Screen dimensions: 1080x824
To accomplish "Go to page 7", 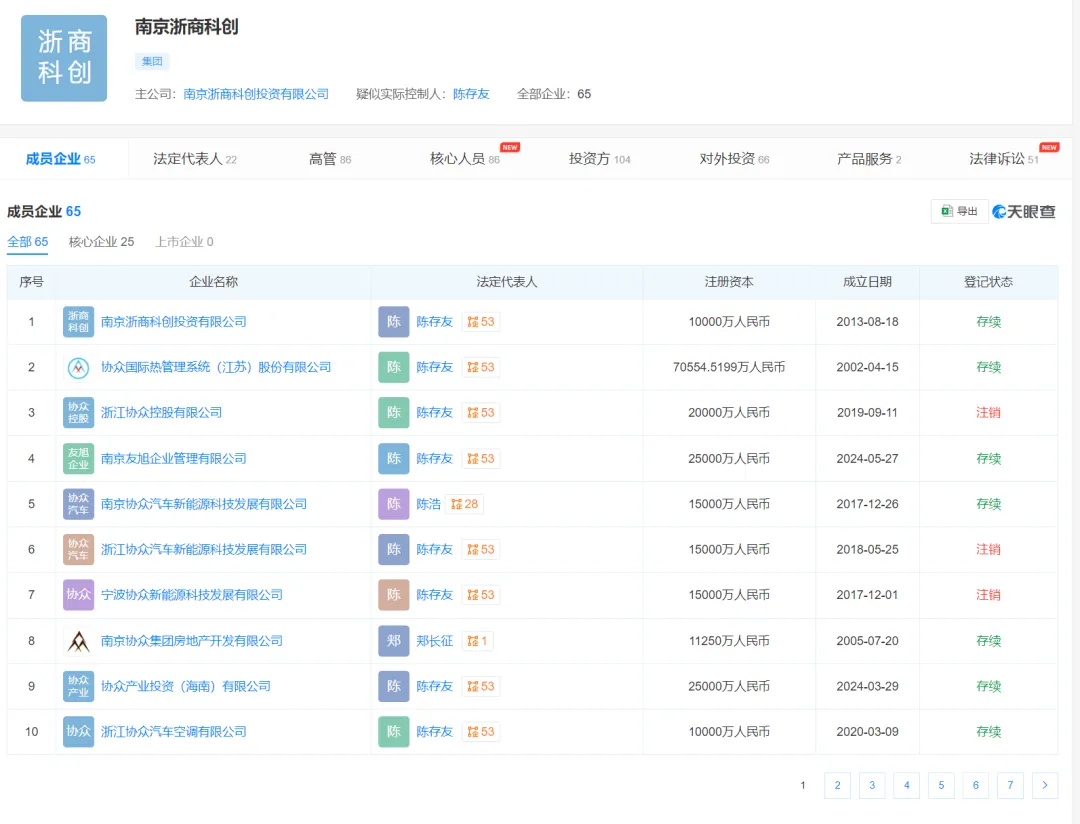I will (x=1010, y=785).
